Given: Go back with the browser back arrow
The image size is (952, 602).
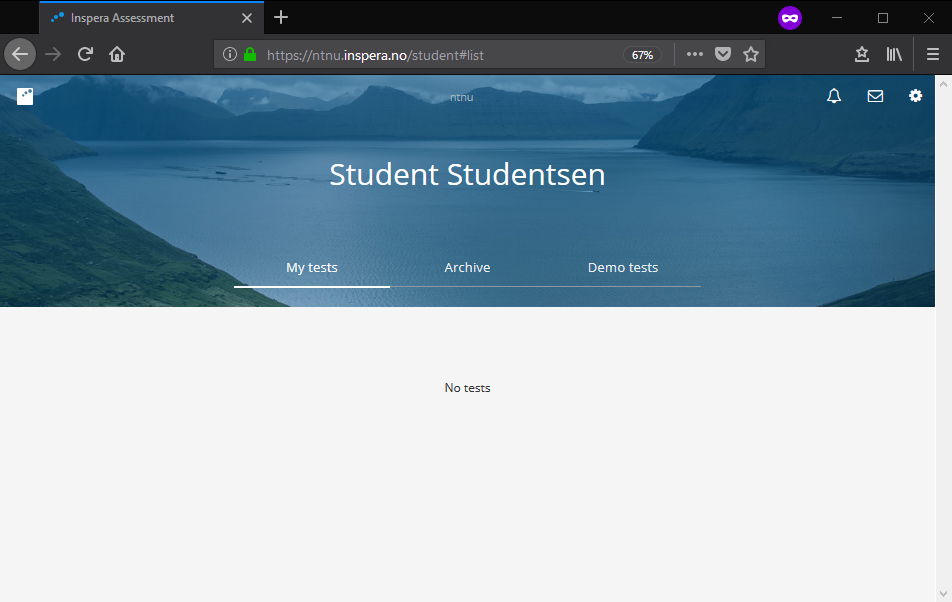Looking at the screenshot, I should click(20, 55).
